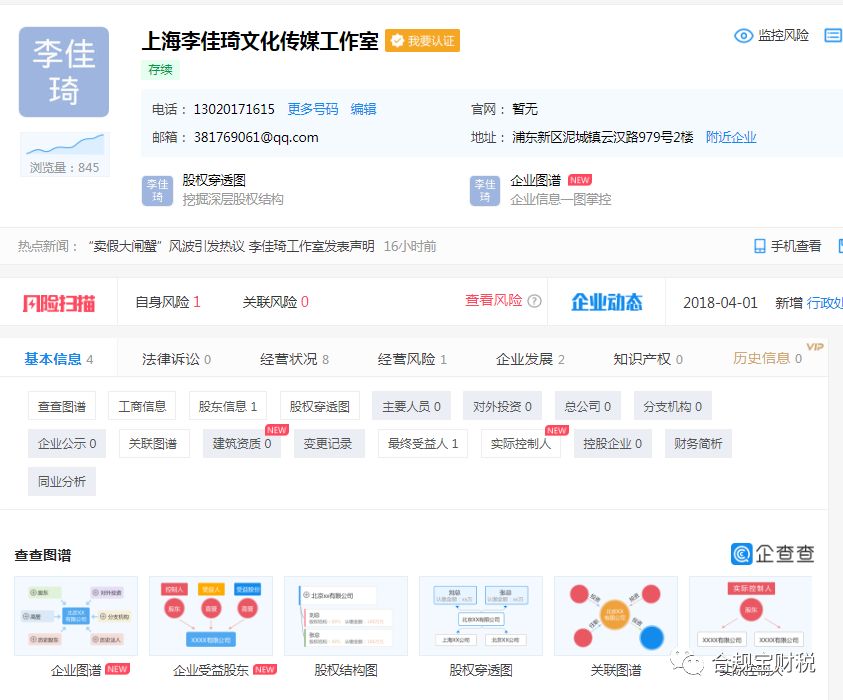Image resolution: width=843 pixels, height=700 pixels.
Task: Click the 最终受益人 button
Action: click(x=422, y=442)
